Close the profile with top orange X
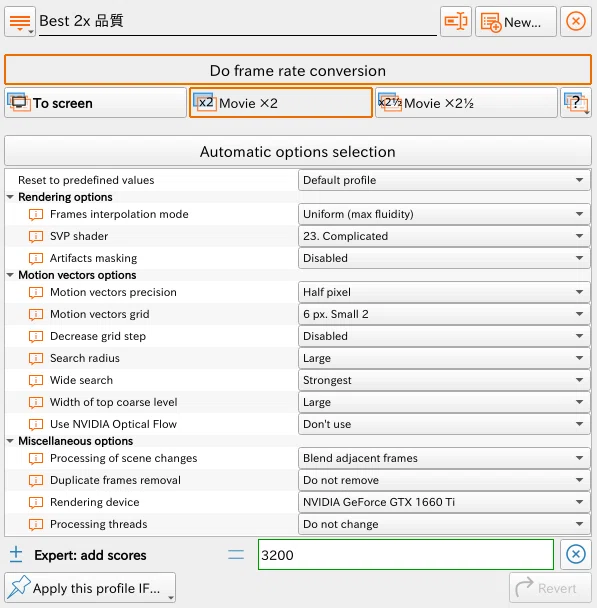The width and height of the screenshot is (597, 608). pyautogui.click(x=576, y=21)
